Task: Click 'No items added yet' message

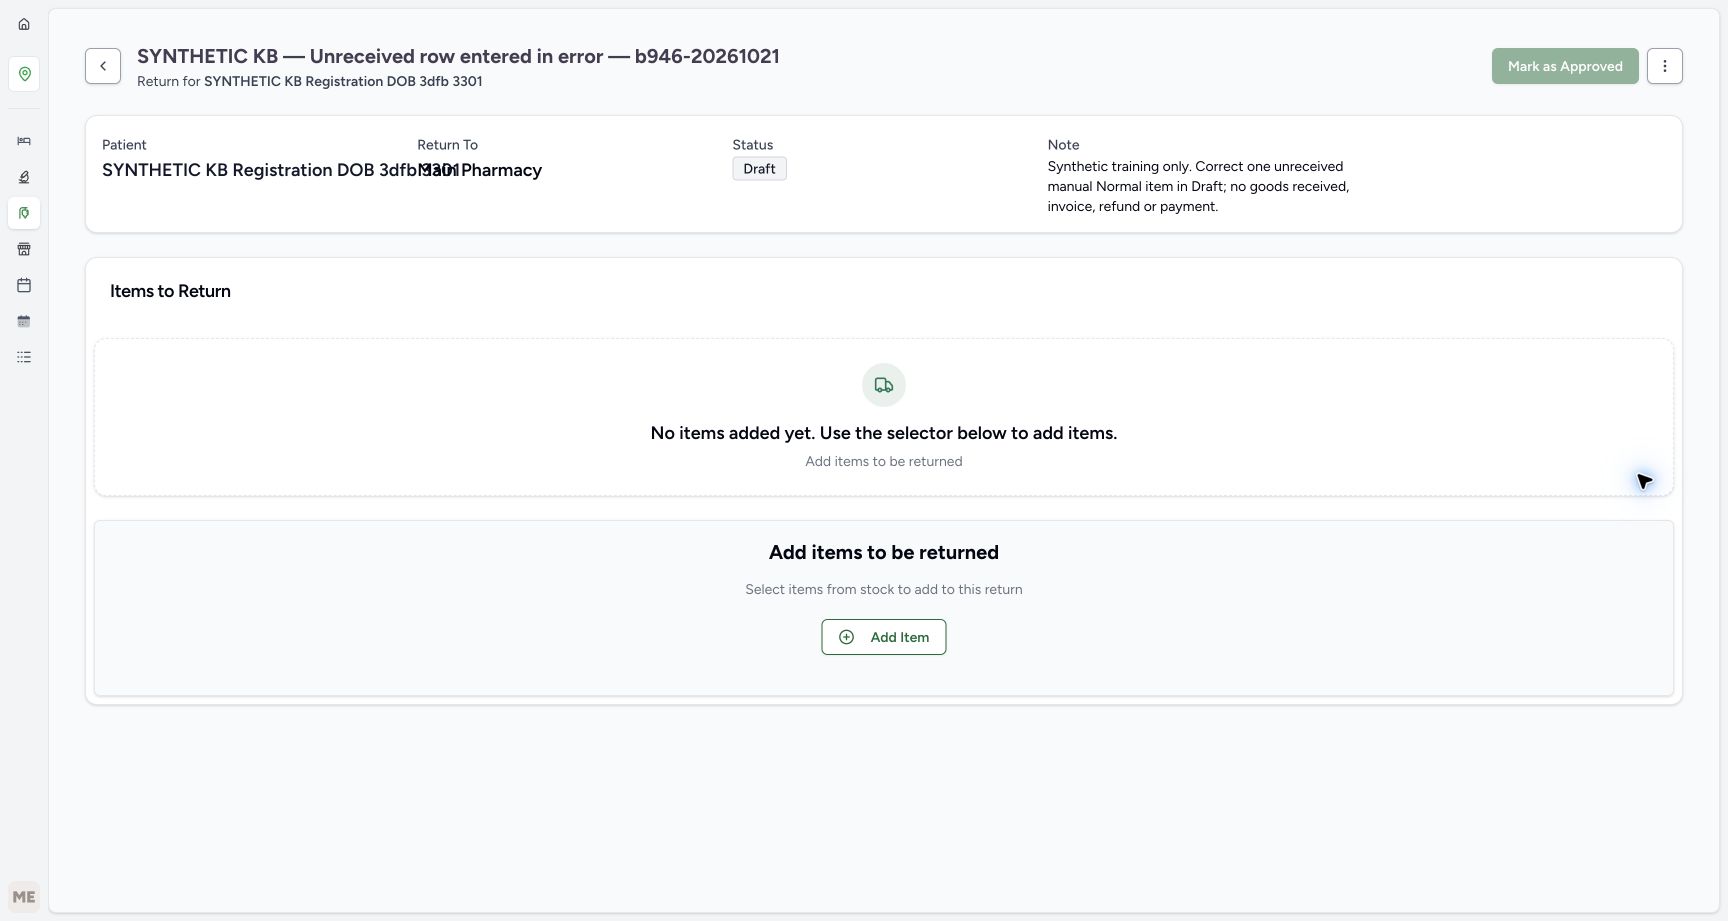Action: (x=884, y=433)
